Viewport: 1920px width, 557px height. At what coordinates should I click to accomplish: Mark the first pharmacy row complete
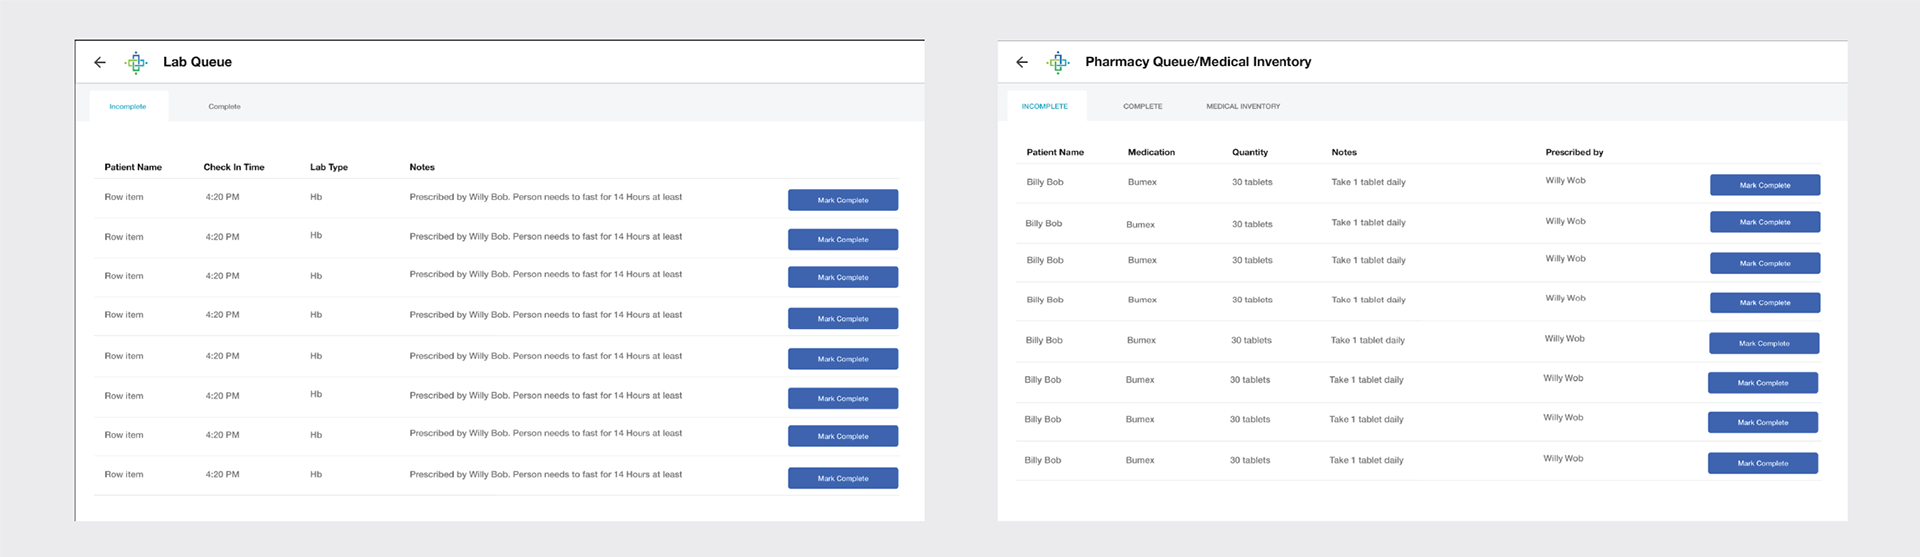1765,185
